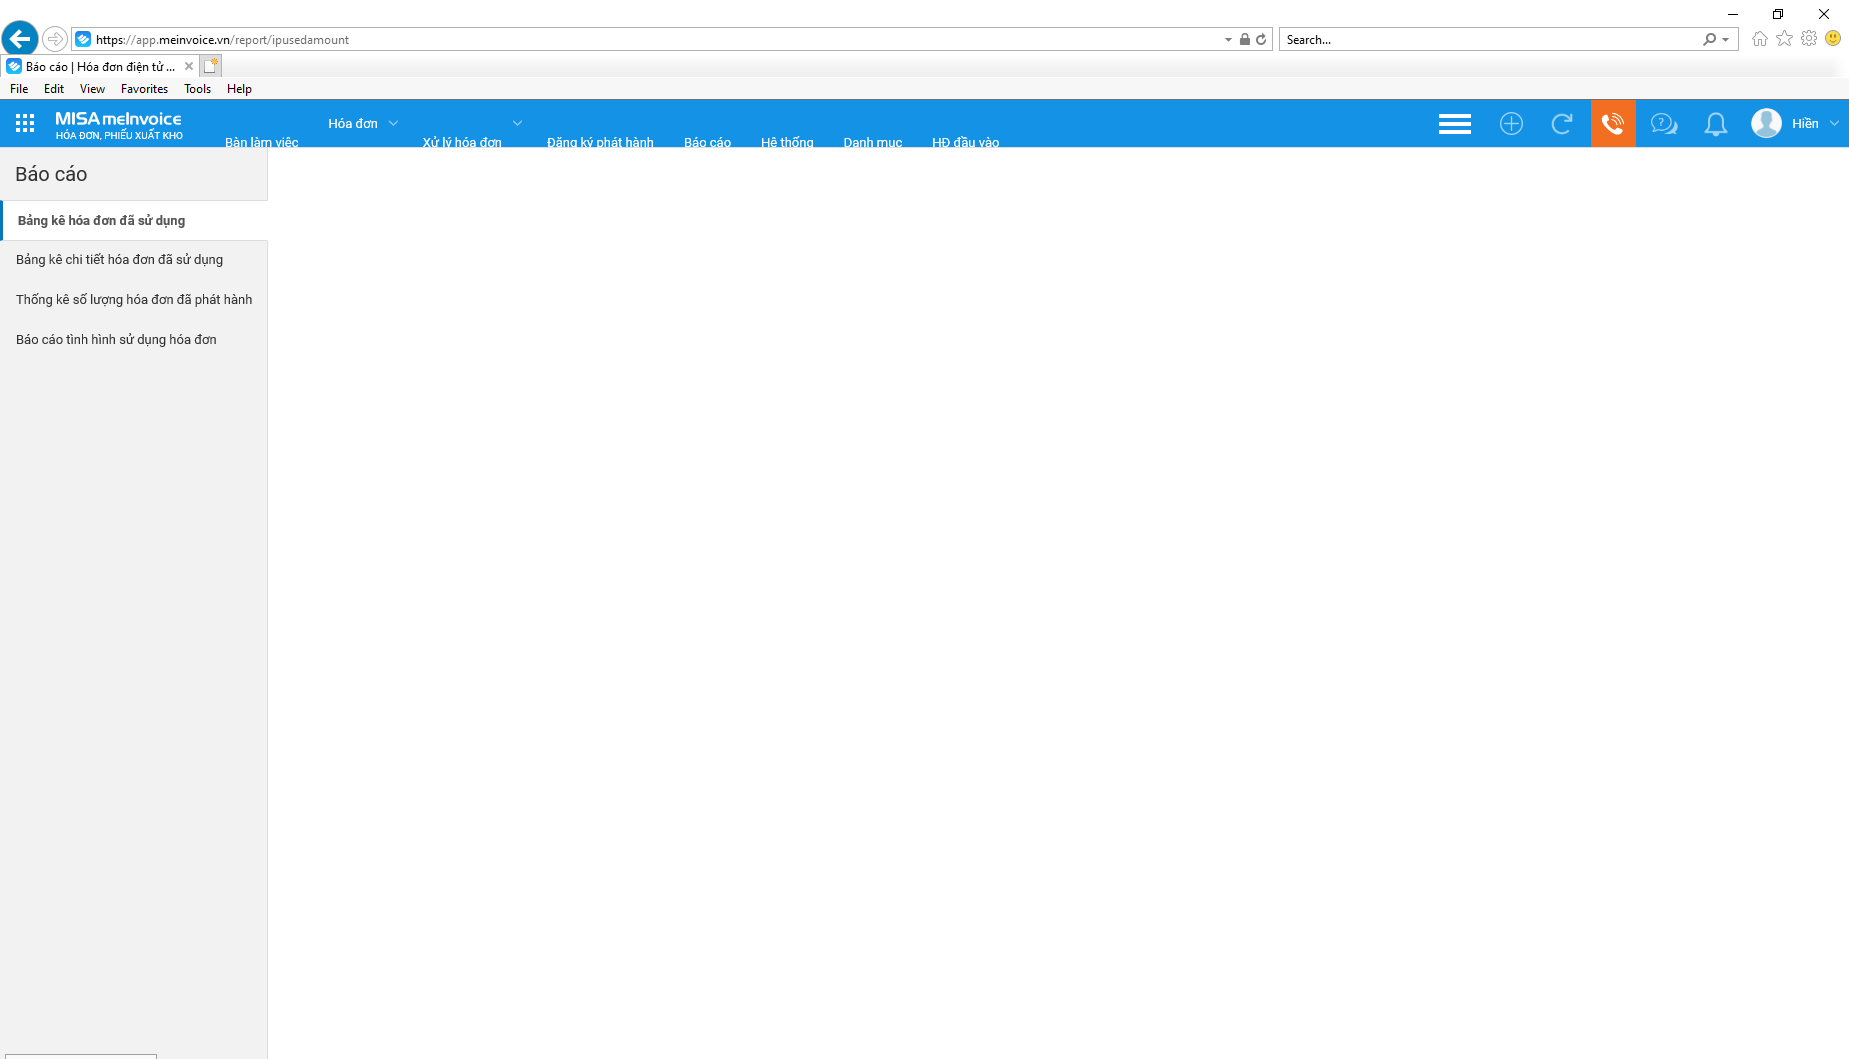
Task: Open the notifications bell icon
Action: tap(1715, 124)
